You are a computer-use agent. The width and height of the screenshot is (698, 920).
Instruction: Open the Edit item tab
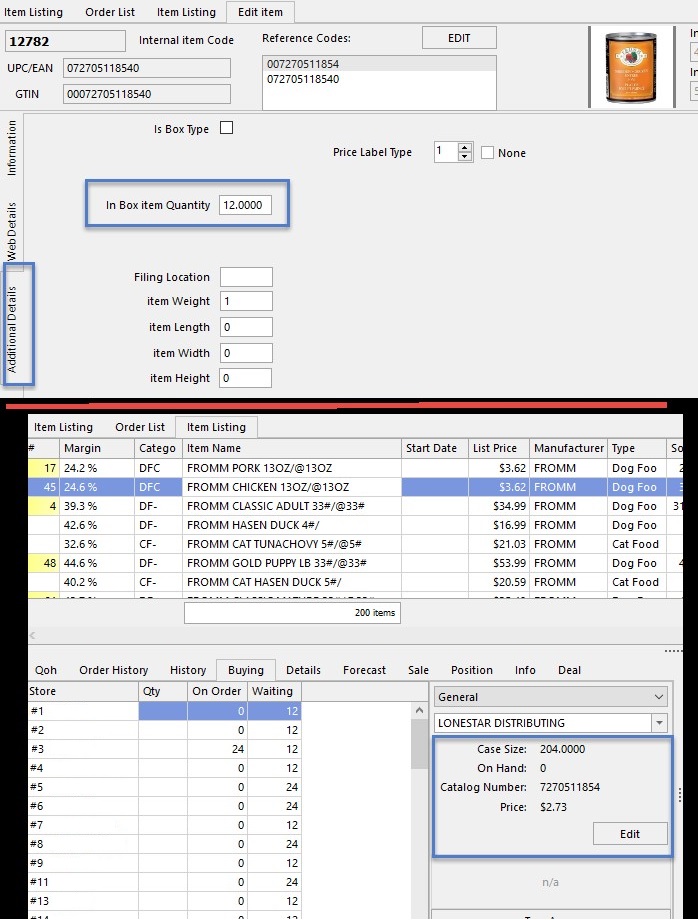[x=260, y=12]
